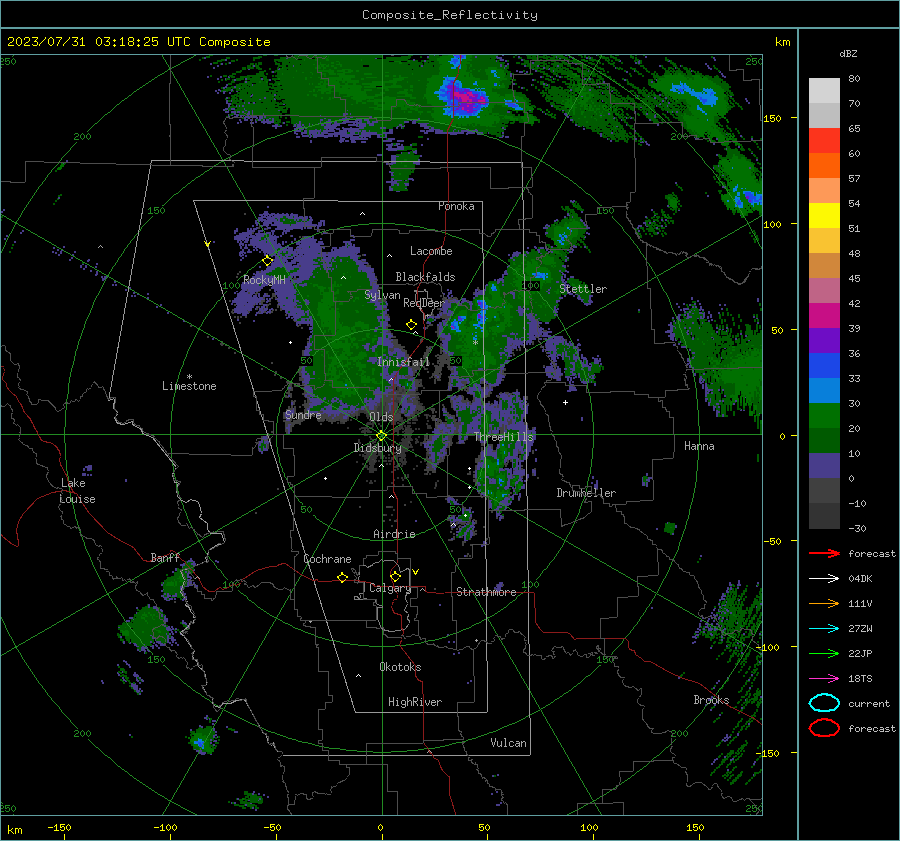900x841 pixels.
Task: Pick the slate-purple 0-10 dBZ swatch
Action: pyautogui.click(x=824, y=466)
